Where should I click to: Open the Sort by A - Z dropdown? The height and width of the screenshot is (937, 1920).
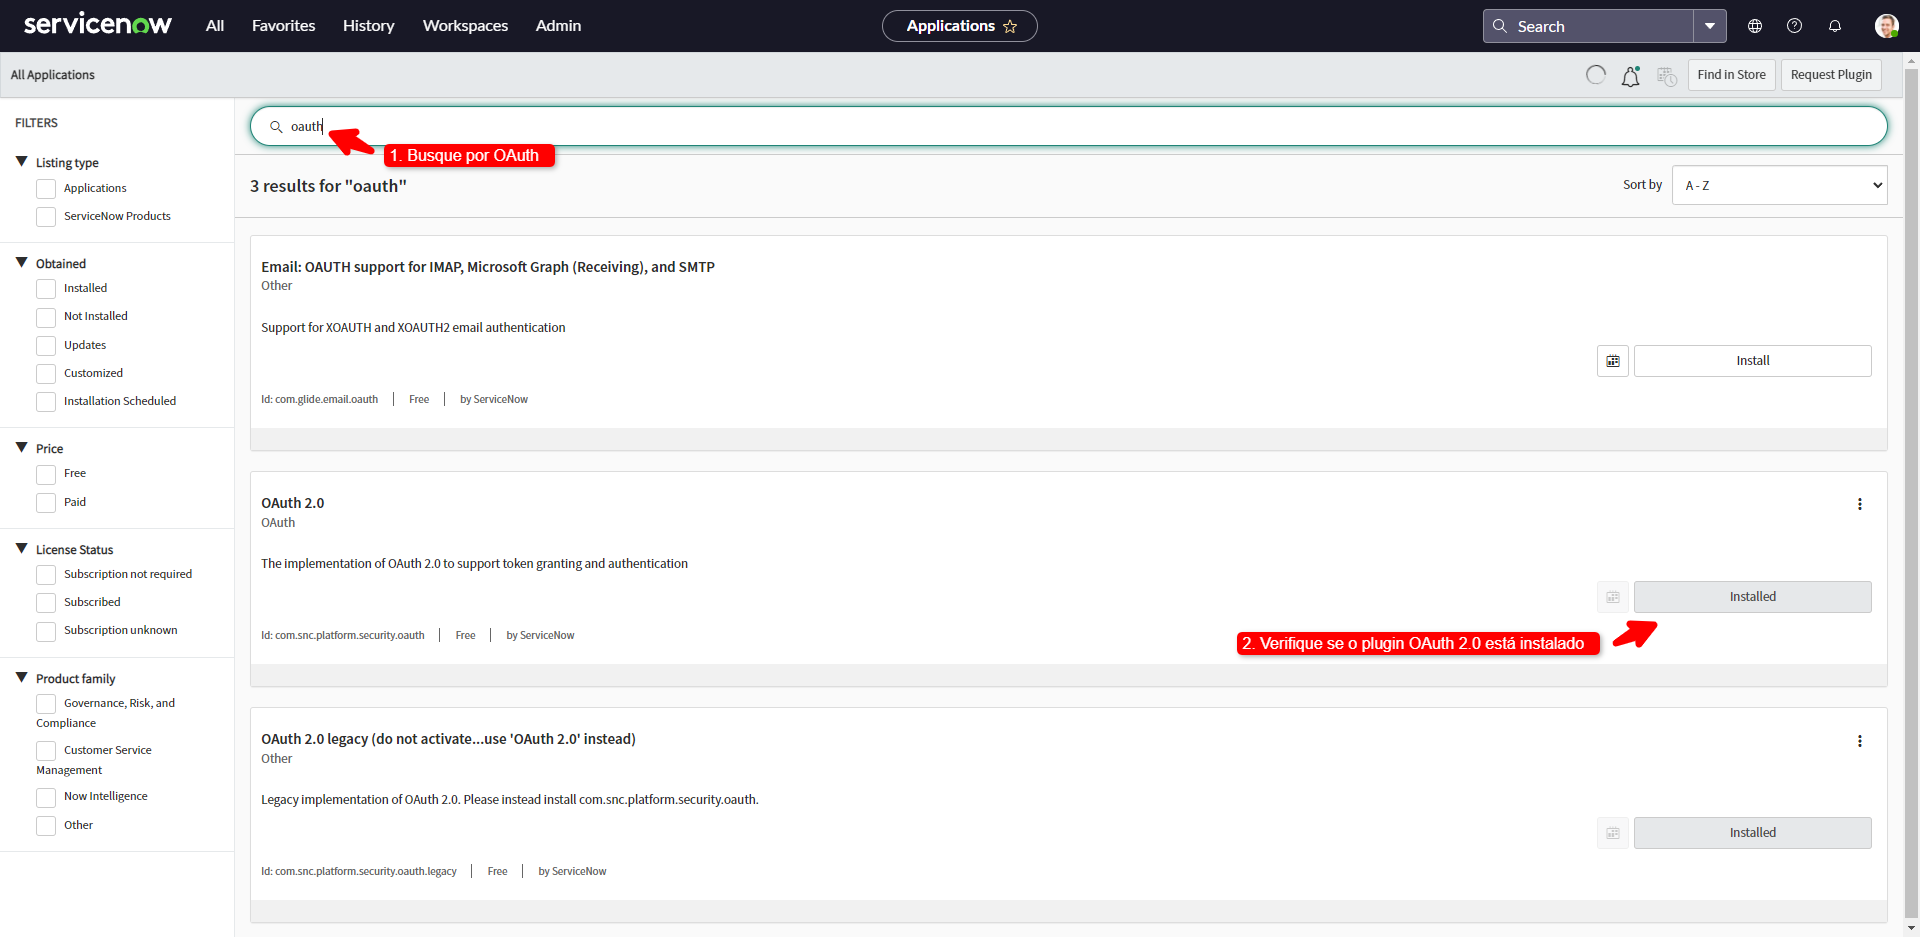tap(1779, 185)
